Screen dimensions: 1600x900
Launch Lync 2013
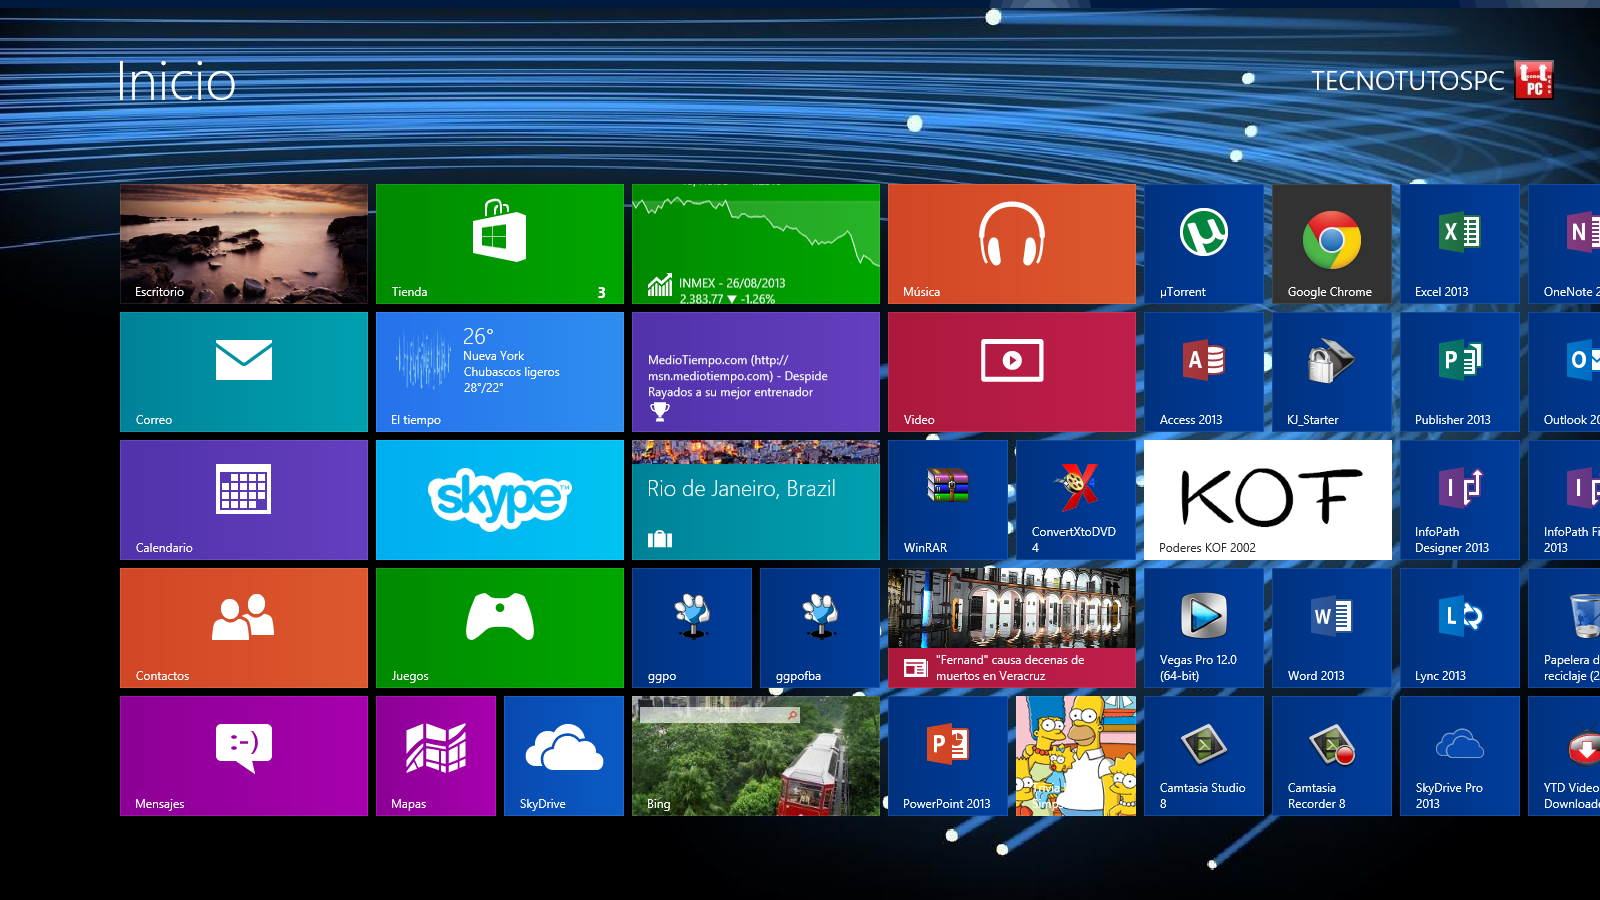(1460, 627)
